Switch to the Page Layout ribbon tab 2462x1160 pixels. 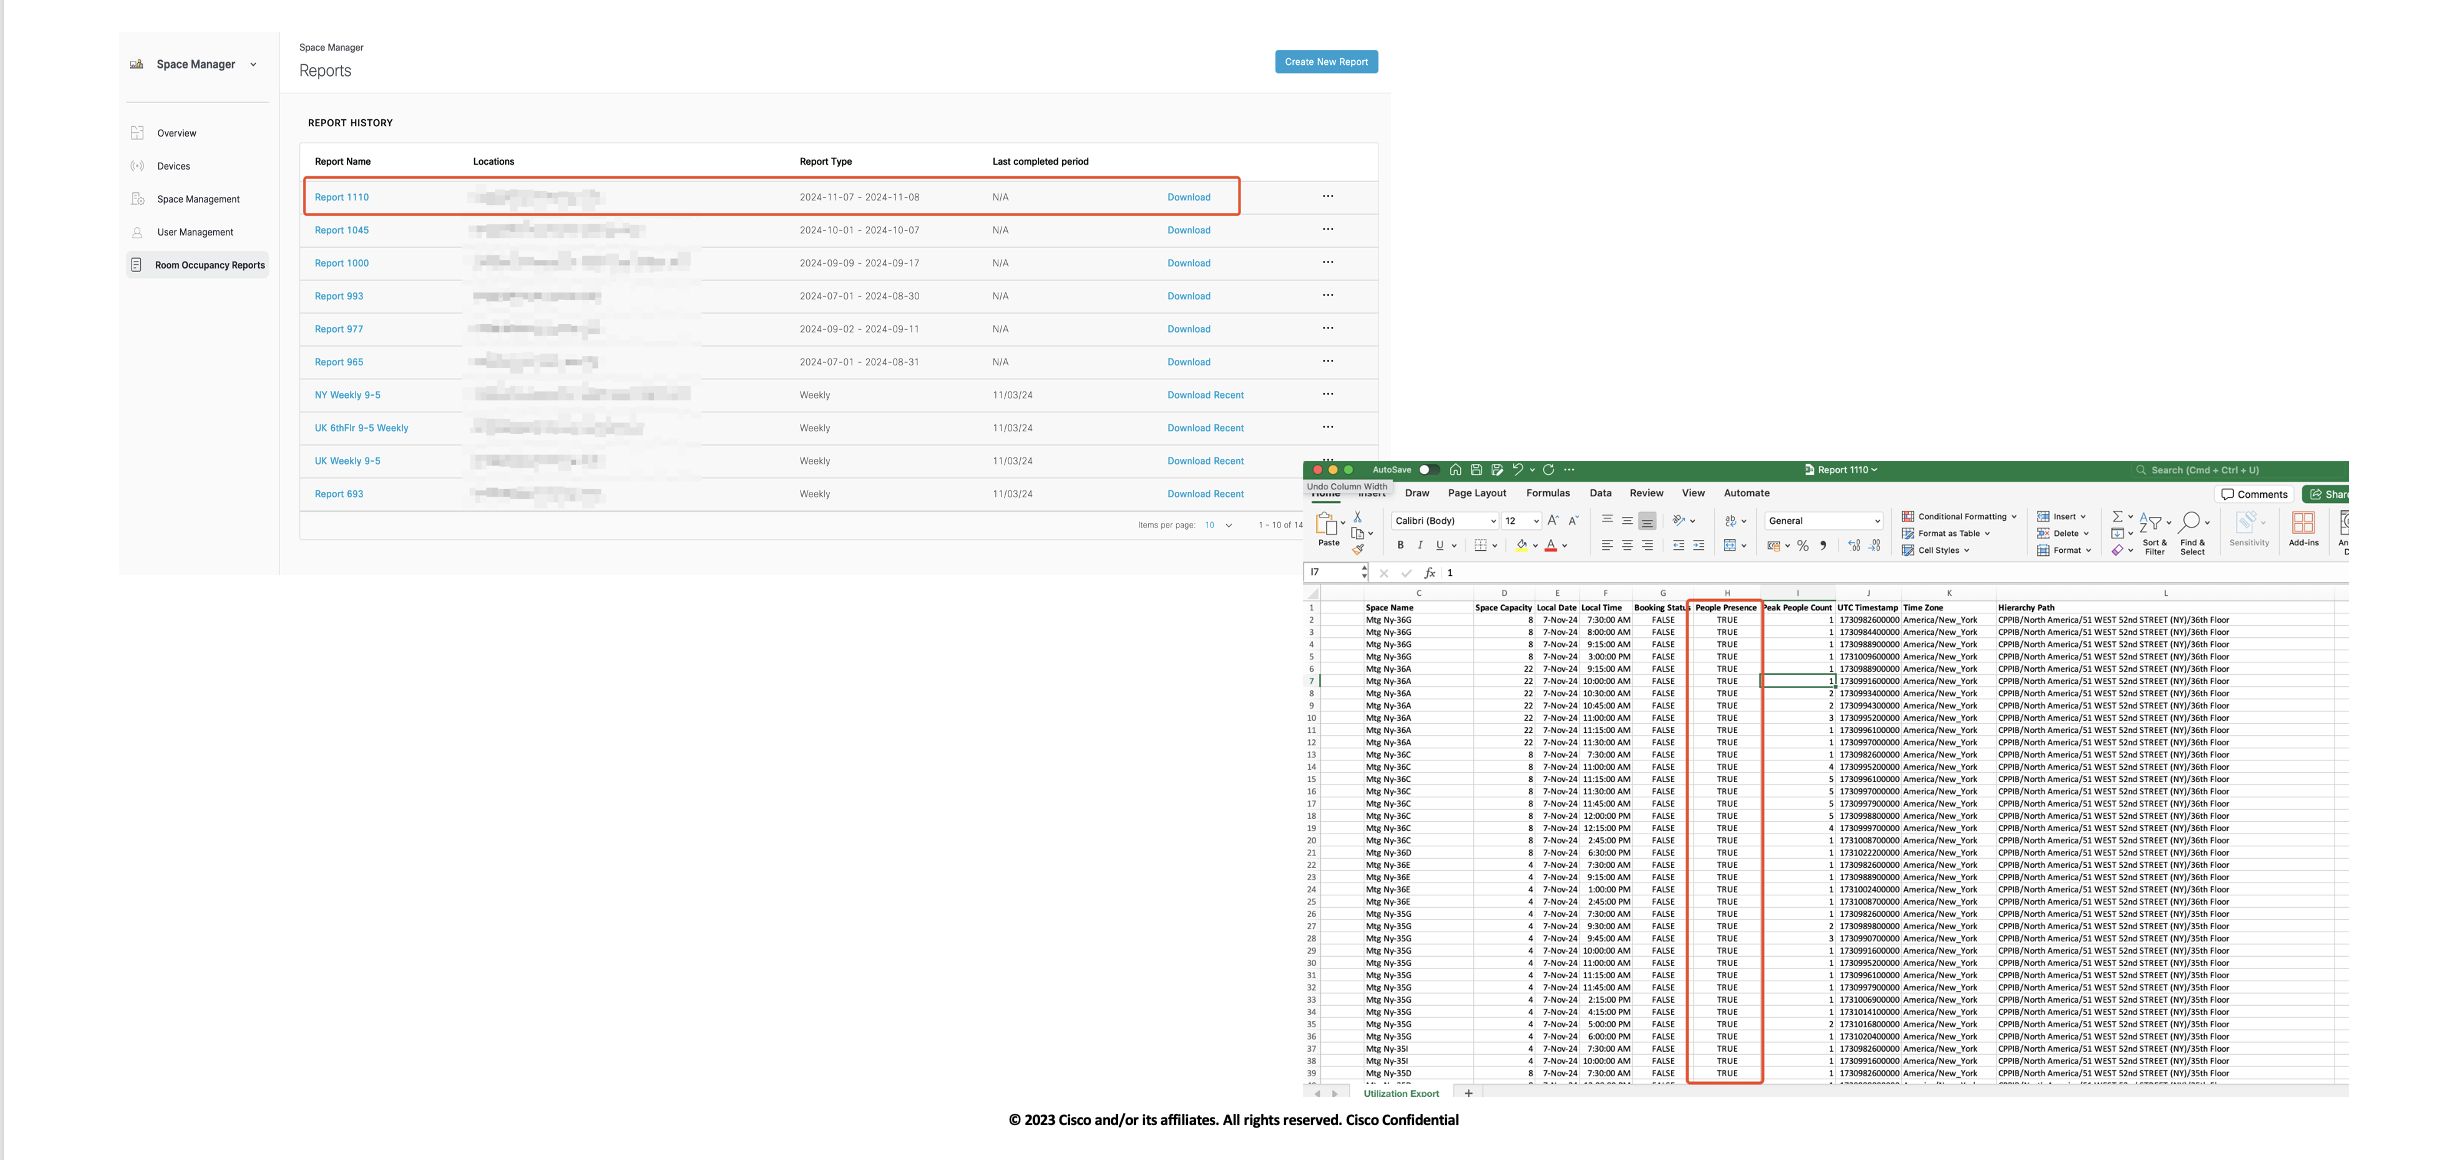1476,493
